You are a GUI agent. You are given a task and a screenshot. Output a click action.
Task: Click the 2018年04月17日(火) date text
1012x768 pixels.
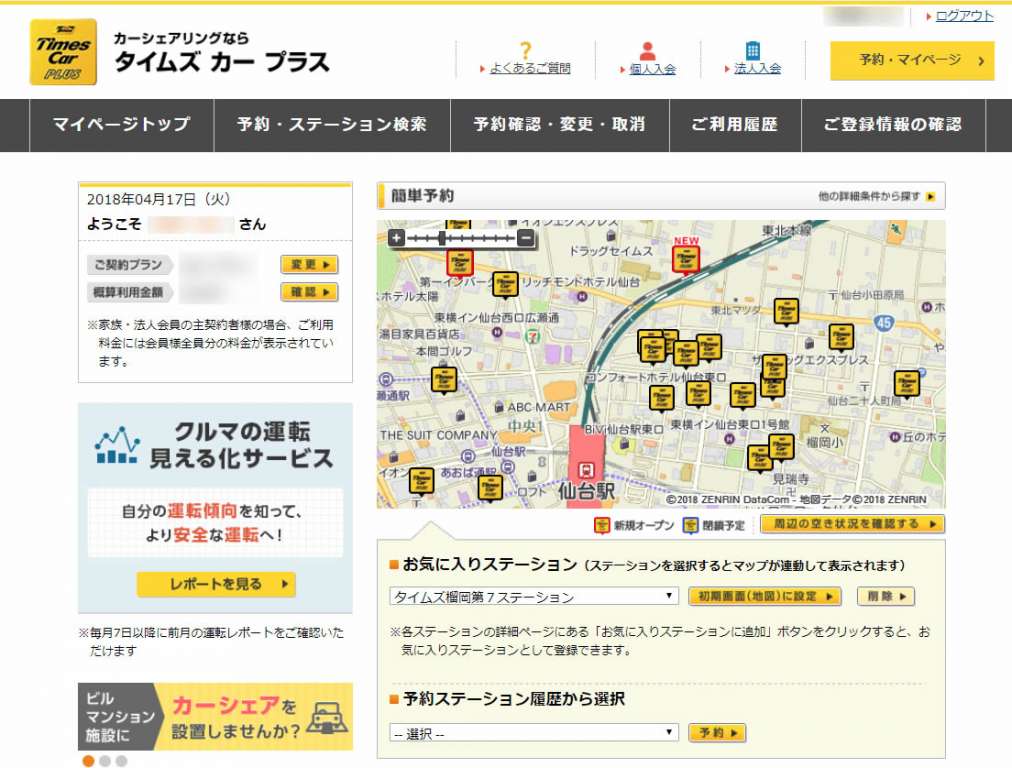point(159,199)
